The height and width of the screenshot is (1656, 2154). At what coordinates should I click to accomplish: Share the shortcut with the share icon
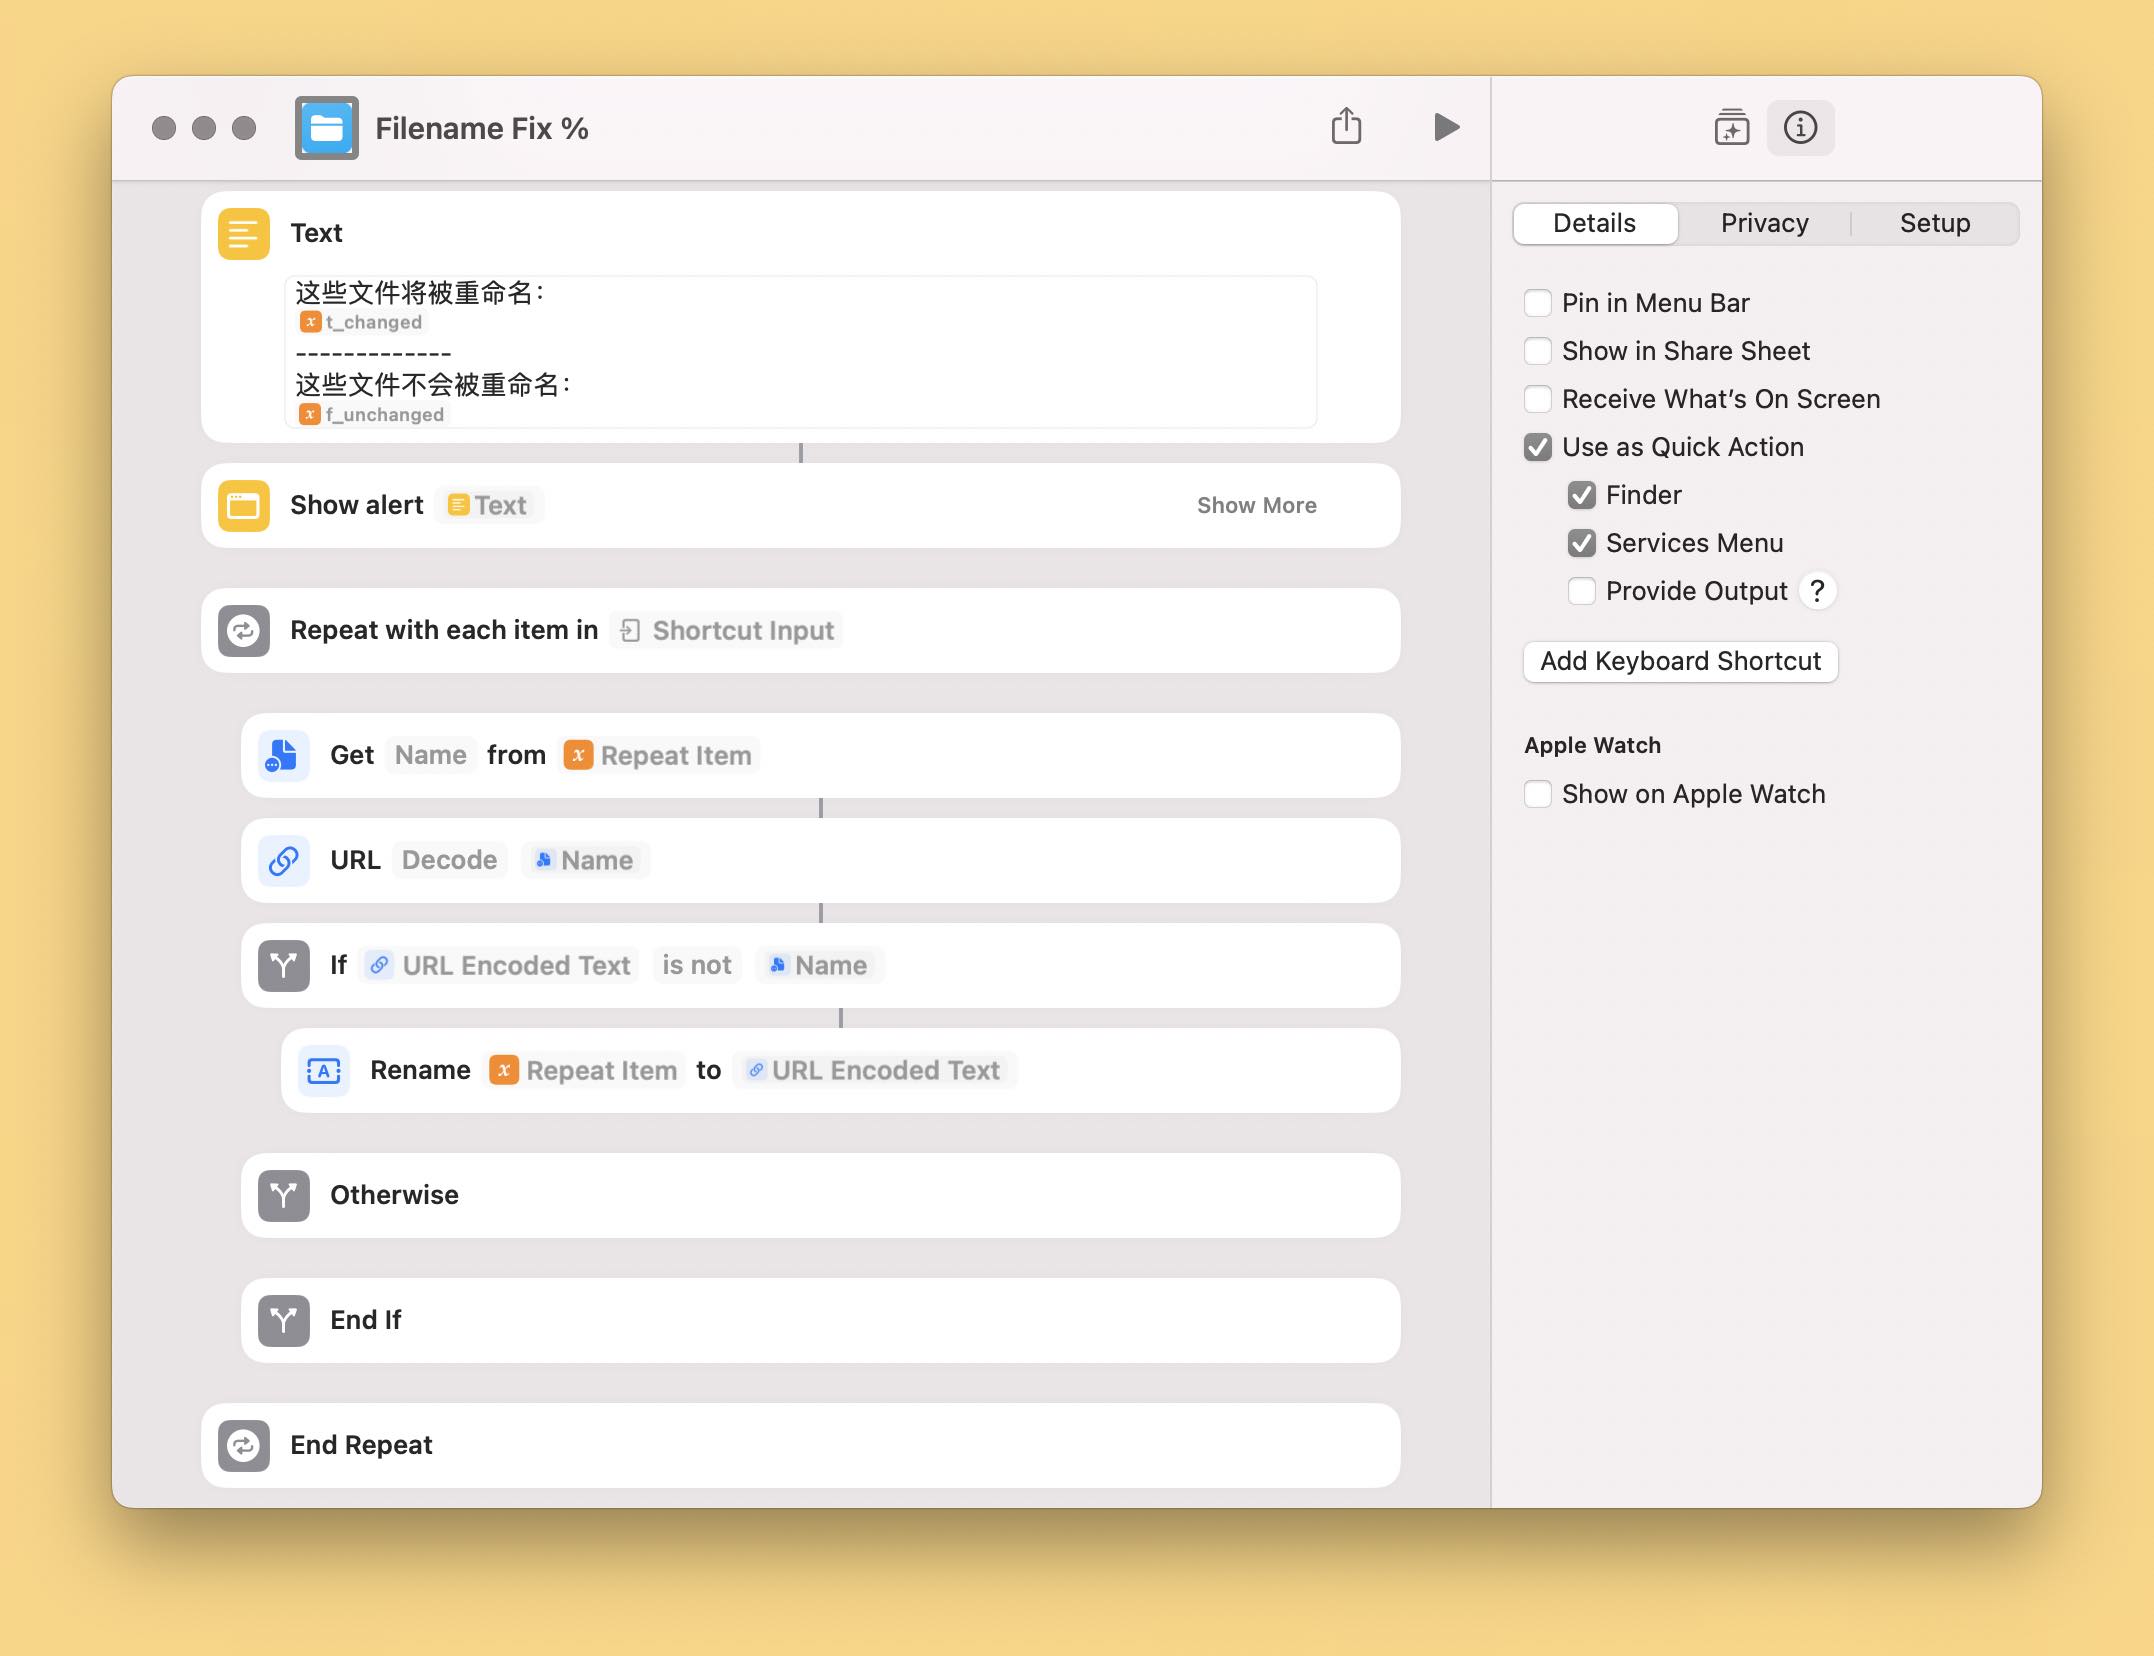point(1347,127)
